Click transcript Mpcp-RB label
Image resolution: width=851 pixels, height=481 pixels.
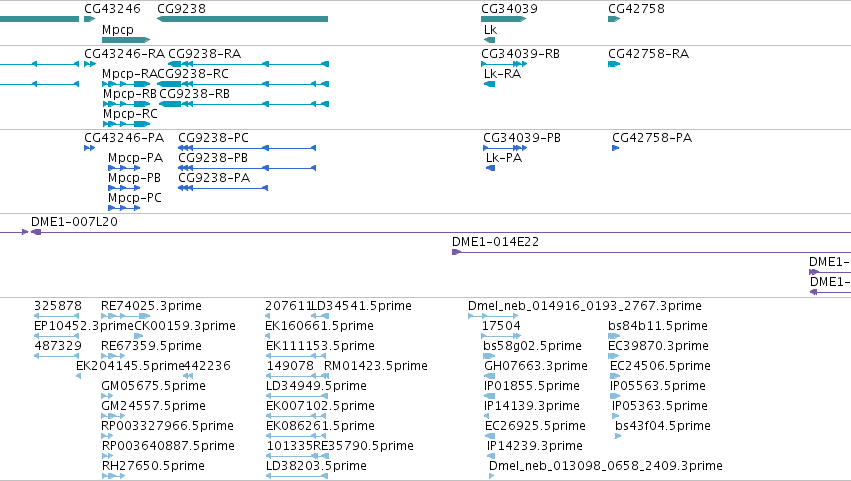pyautogui.click(x=130, y=94)
